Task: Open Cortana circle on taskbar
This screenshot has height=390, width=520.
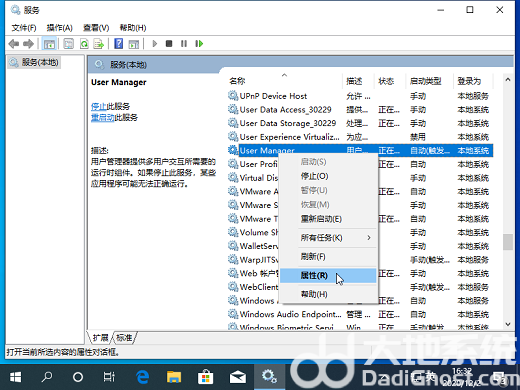Action: point(78,377)
